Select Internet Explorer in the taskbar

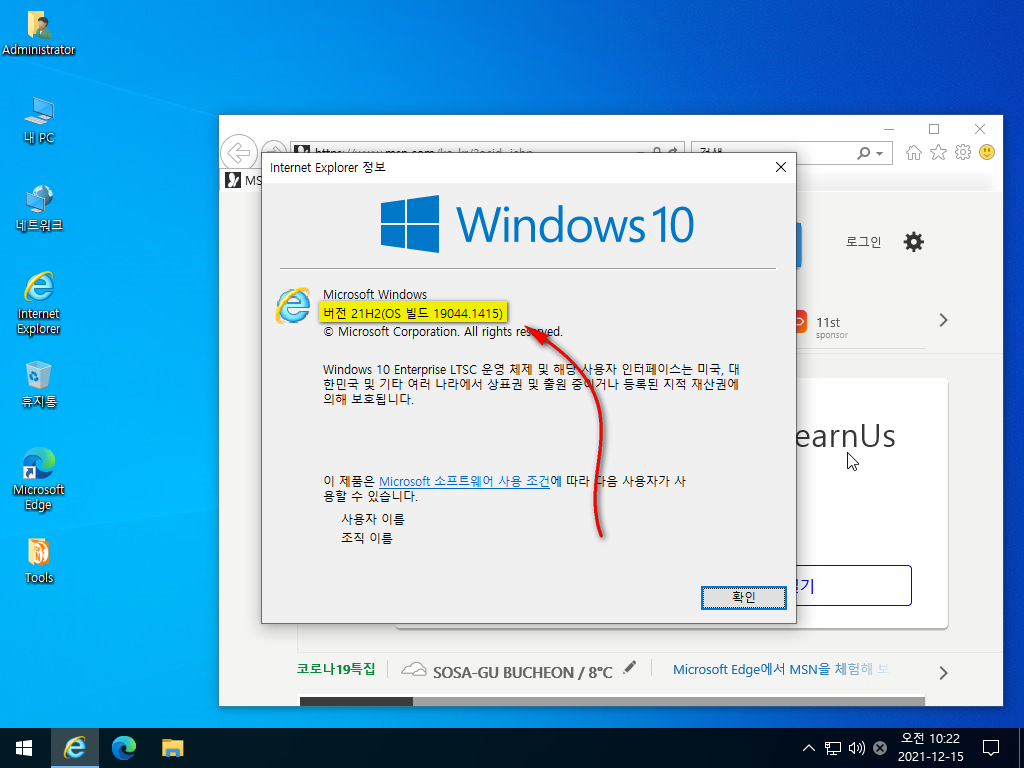(74, 748)
